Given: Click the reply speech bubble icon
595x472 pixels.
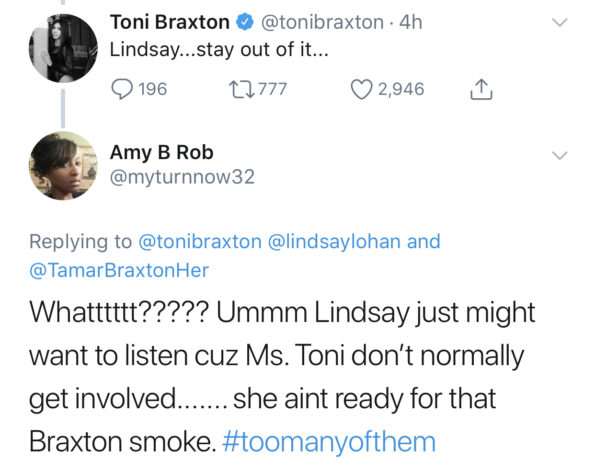Looking at the screenshot, I should 122,89.
